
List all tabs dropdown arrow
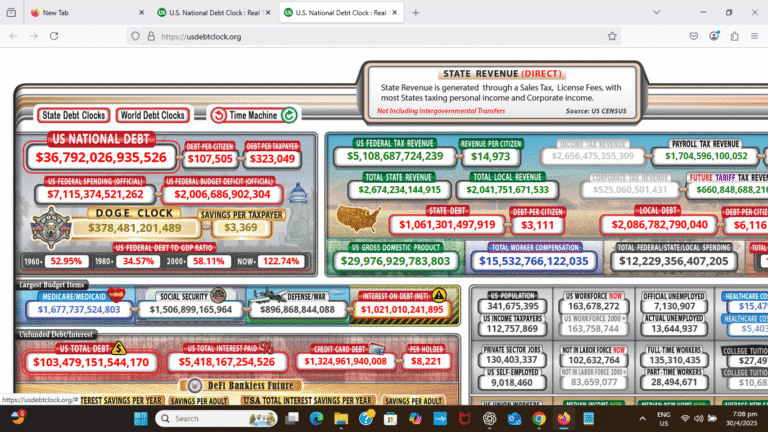tap(656, 13)
